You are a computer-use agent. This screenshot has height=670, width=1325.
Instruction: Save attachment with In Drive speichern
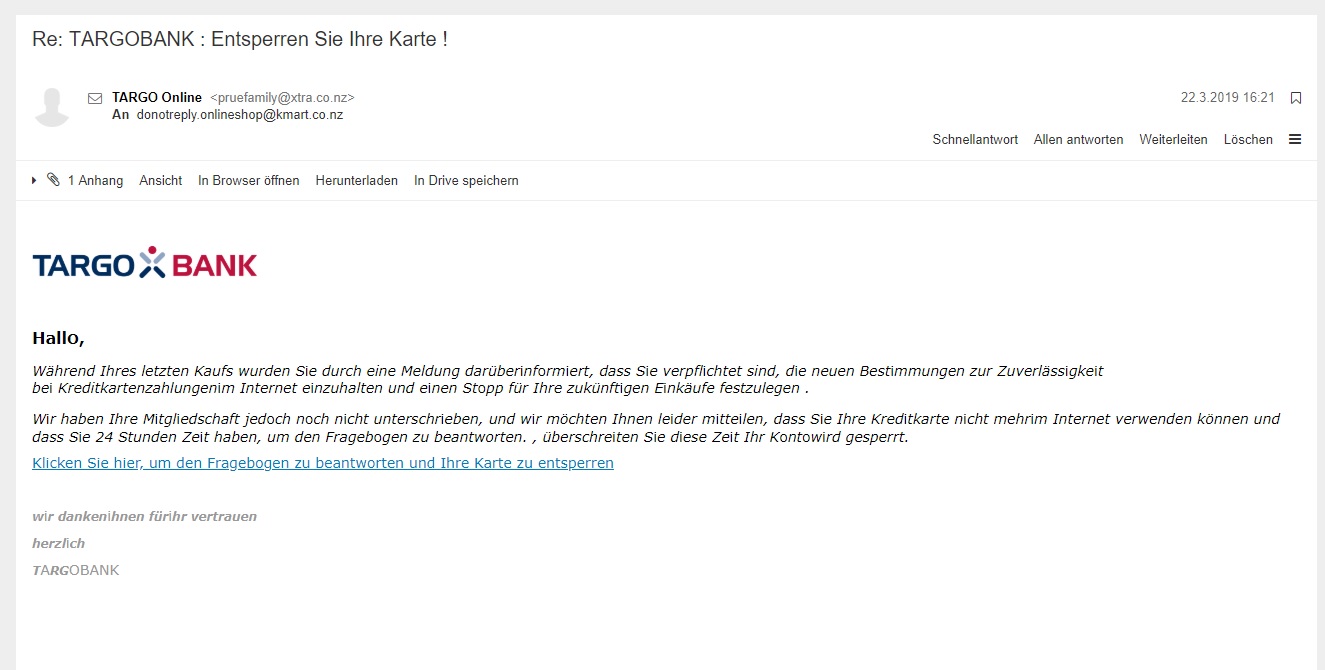coord(466,181)
